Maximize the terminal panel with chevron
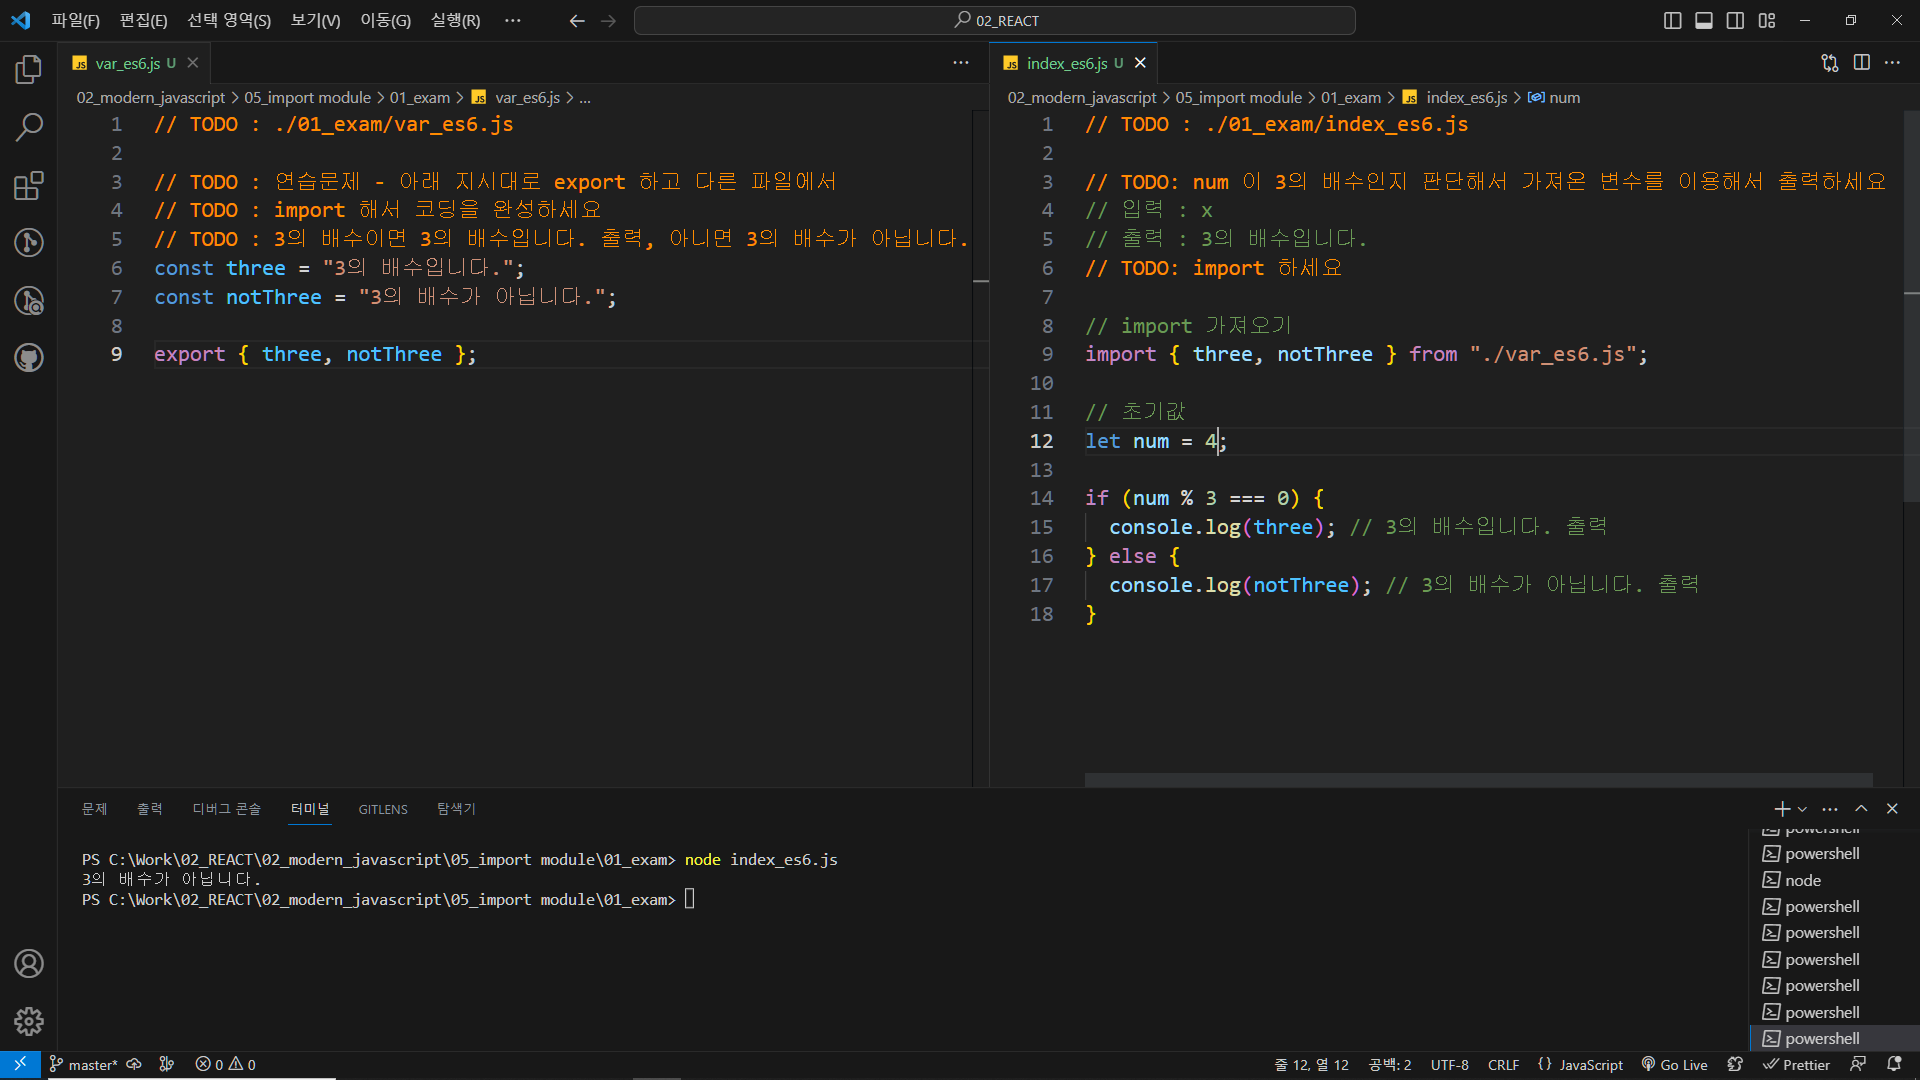 pyautogui.click(x=1861, y=809)
